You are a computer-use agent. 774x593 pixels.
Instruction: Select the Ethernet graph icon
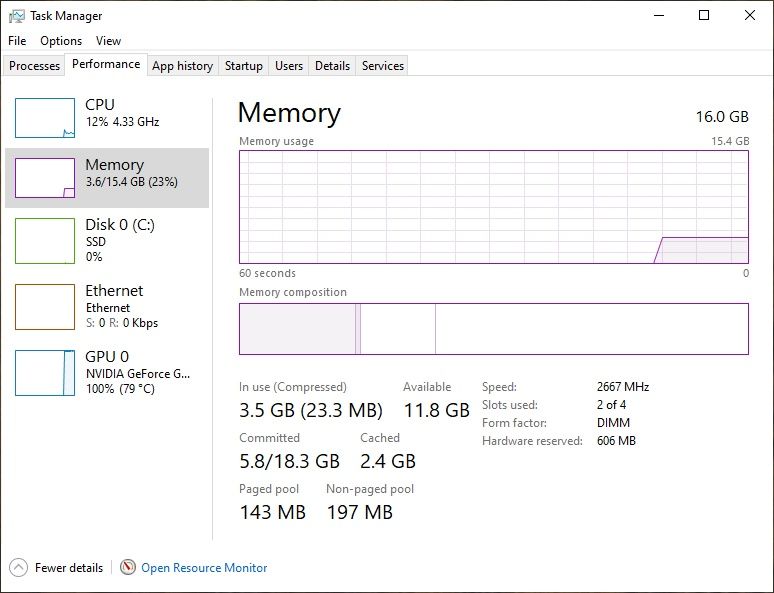pyautogui.click(x=44, y=307)
